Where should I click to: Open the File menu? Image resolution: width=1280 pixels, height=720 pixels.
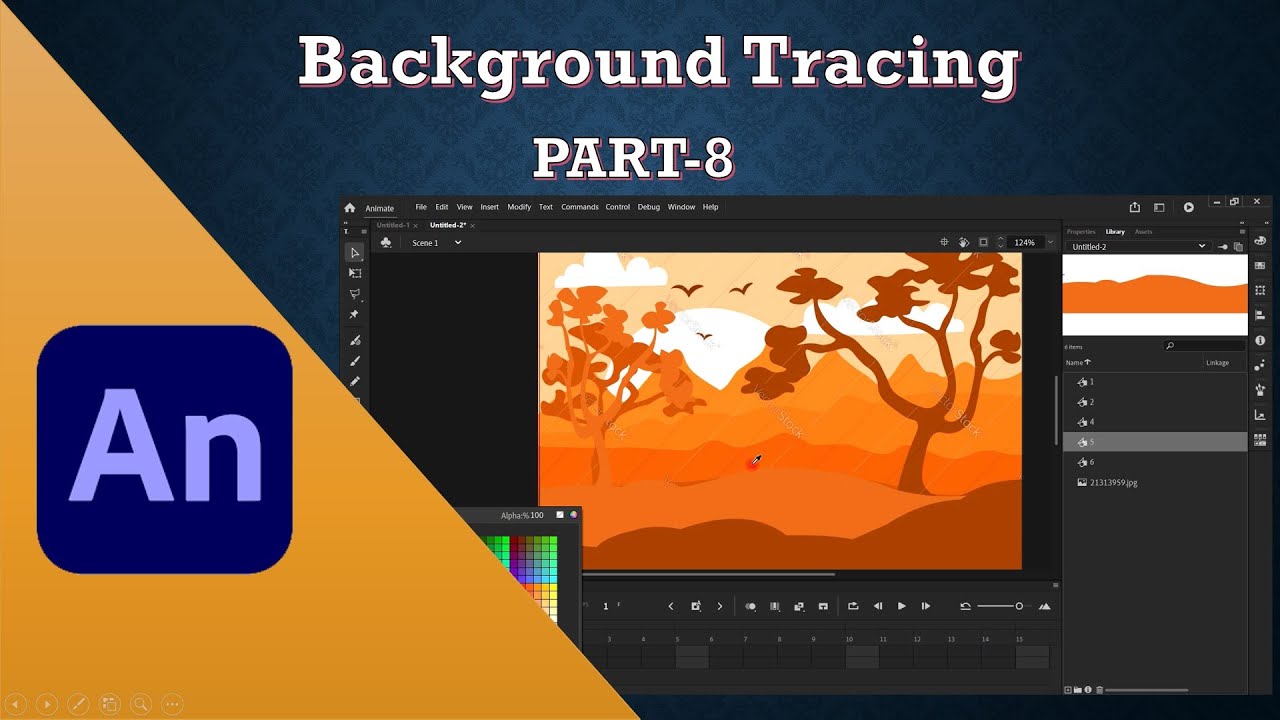click(x=421, y=207)
